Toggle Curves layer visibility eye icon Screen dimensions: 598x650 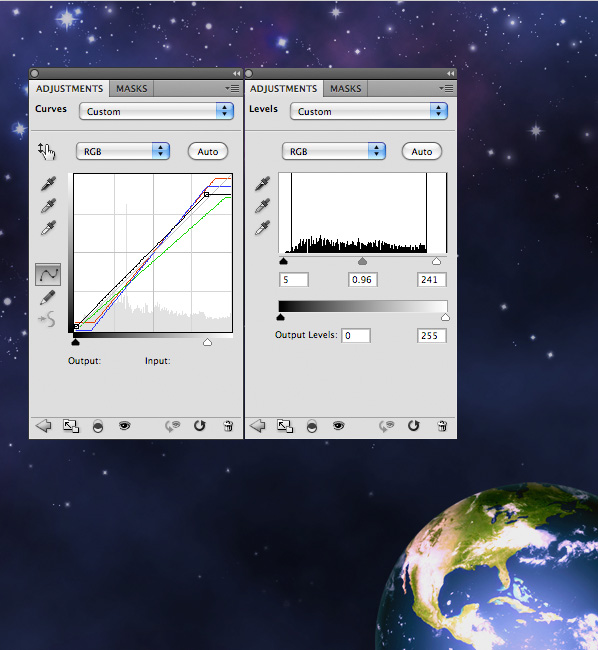124,426
